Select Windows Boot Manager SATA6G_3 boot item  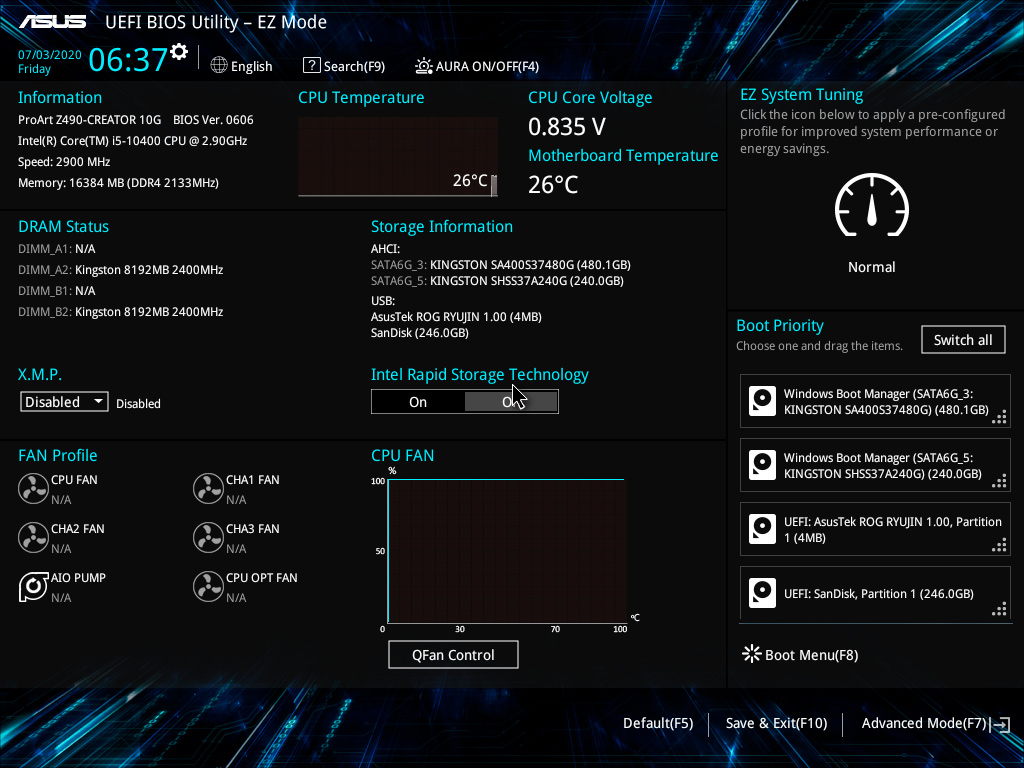pyautogui.click(x=875, y=401)
